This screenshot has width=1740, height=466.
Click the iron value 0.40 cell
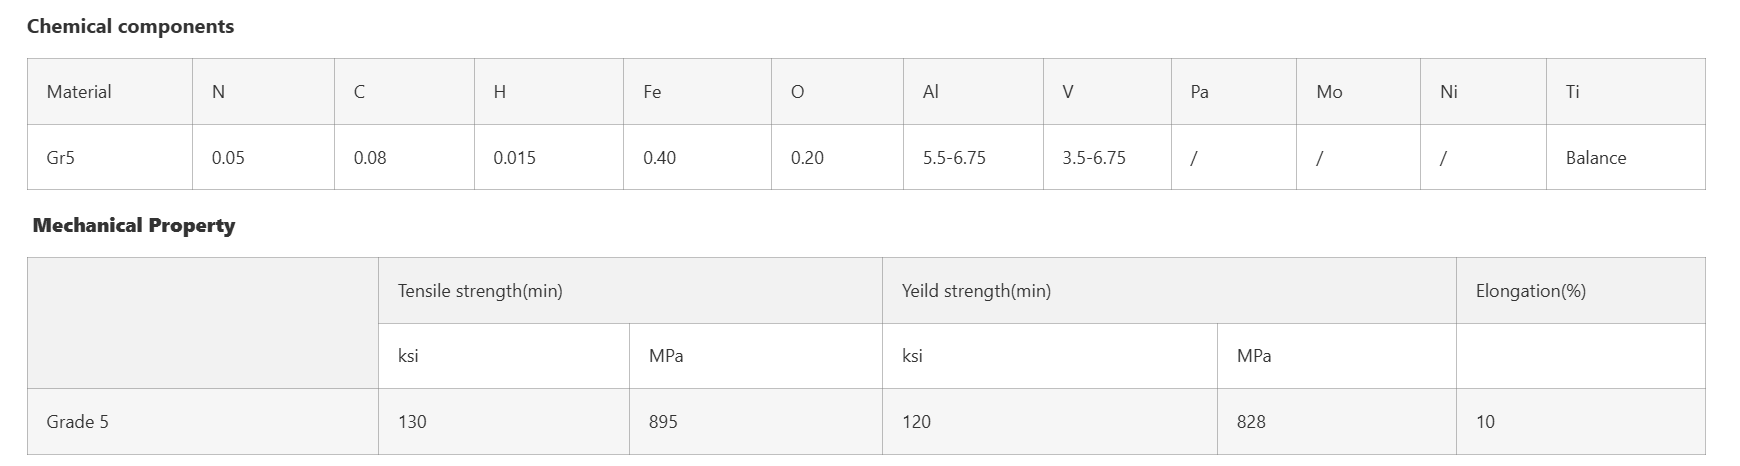[x=659, y=158]
